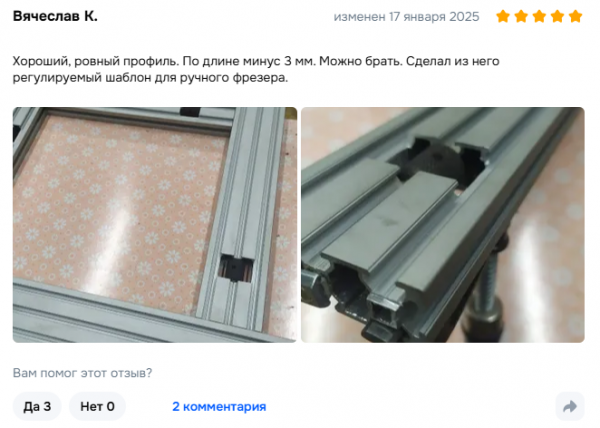The image size is (600, 428).
Task: Click the review text starting with Хороший
Action: [x=256, y=61]
